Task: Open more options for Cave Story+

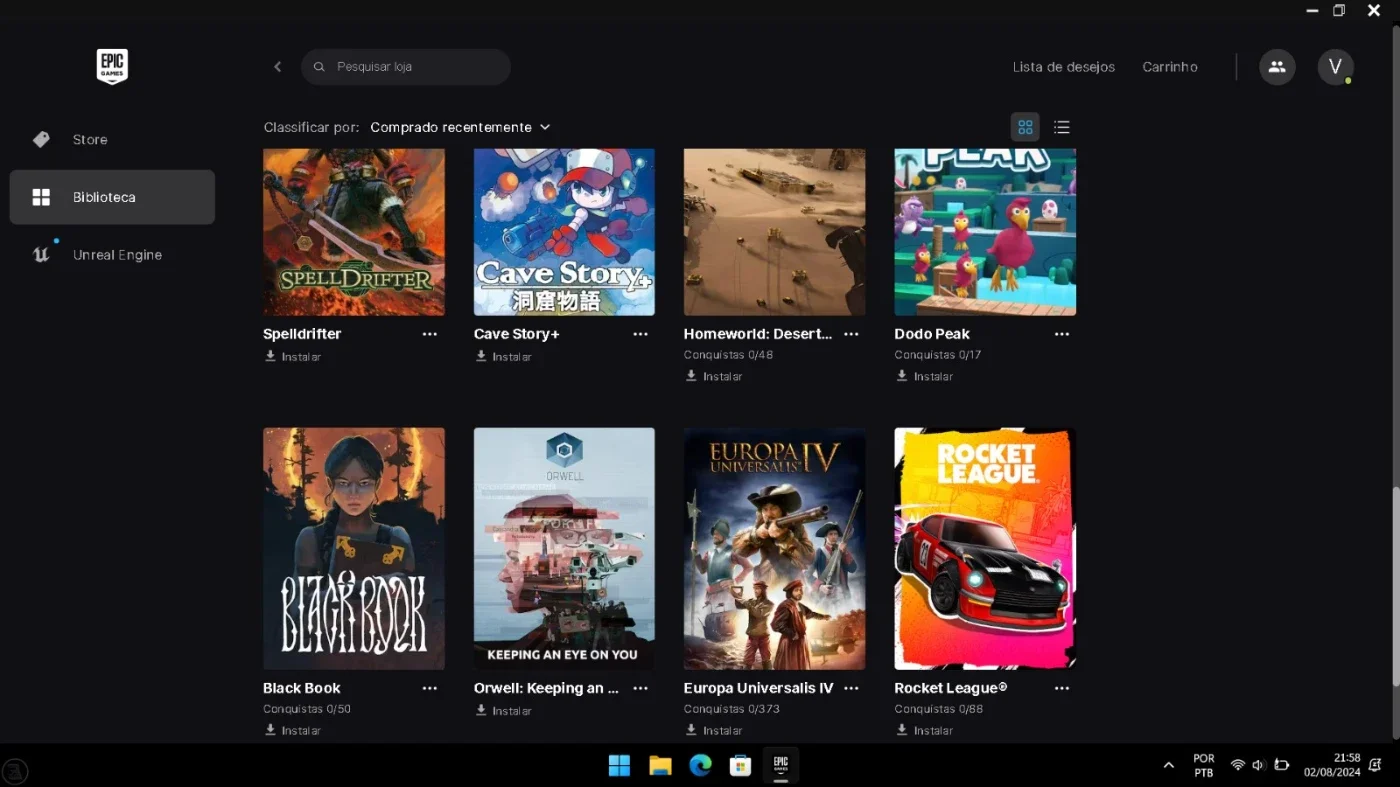Action: [641, 334]
